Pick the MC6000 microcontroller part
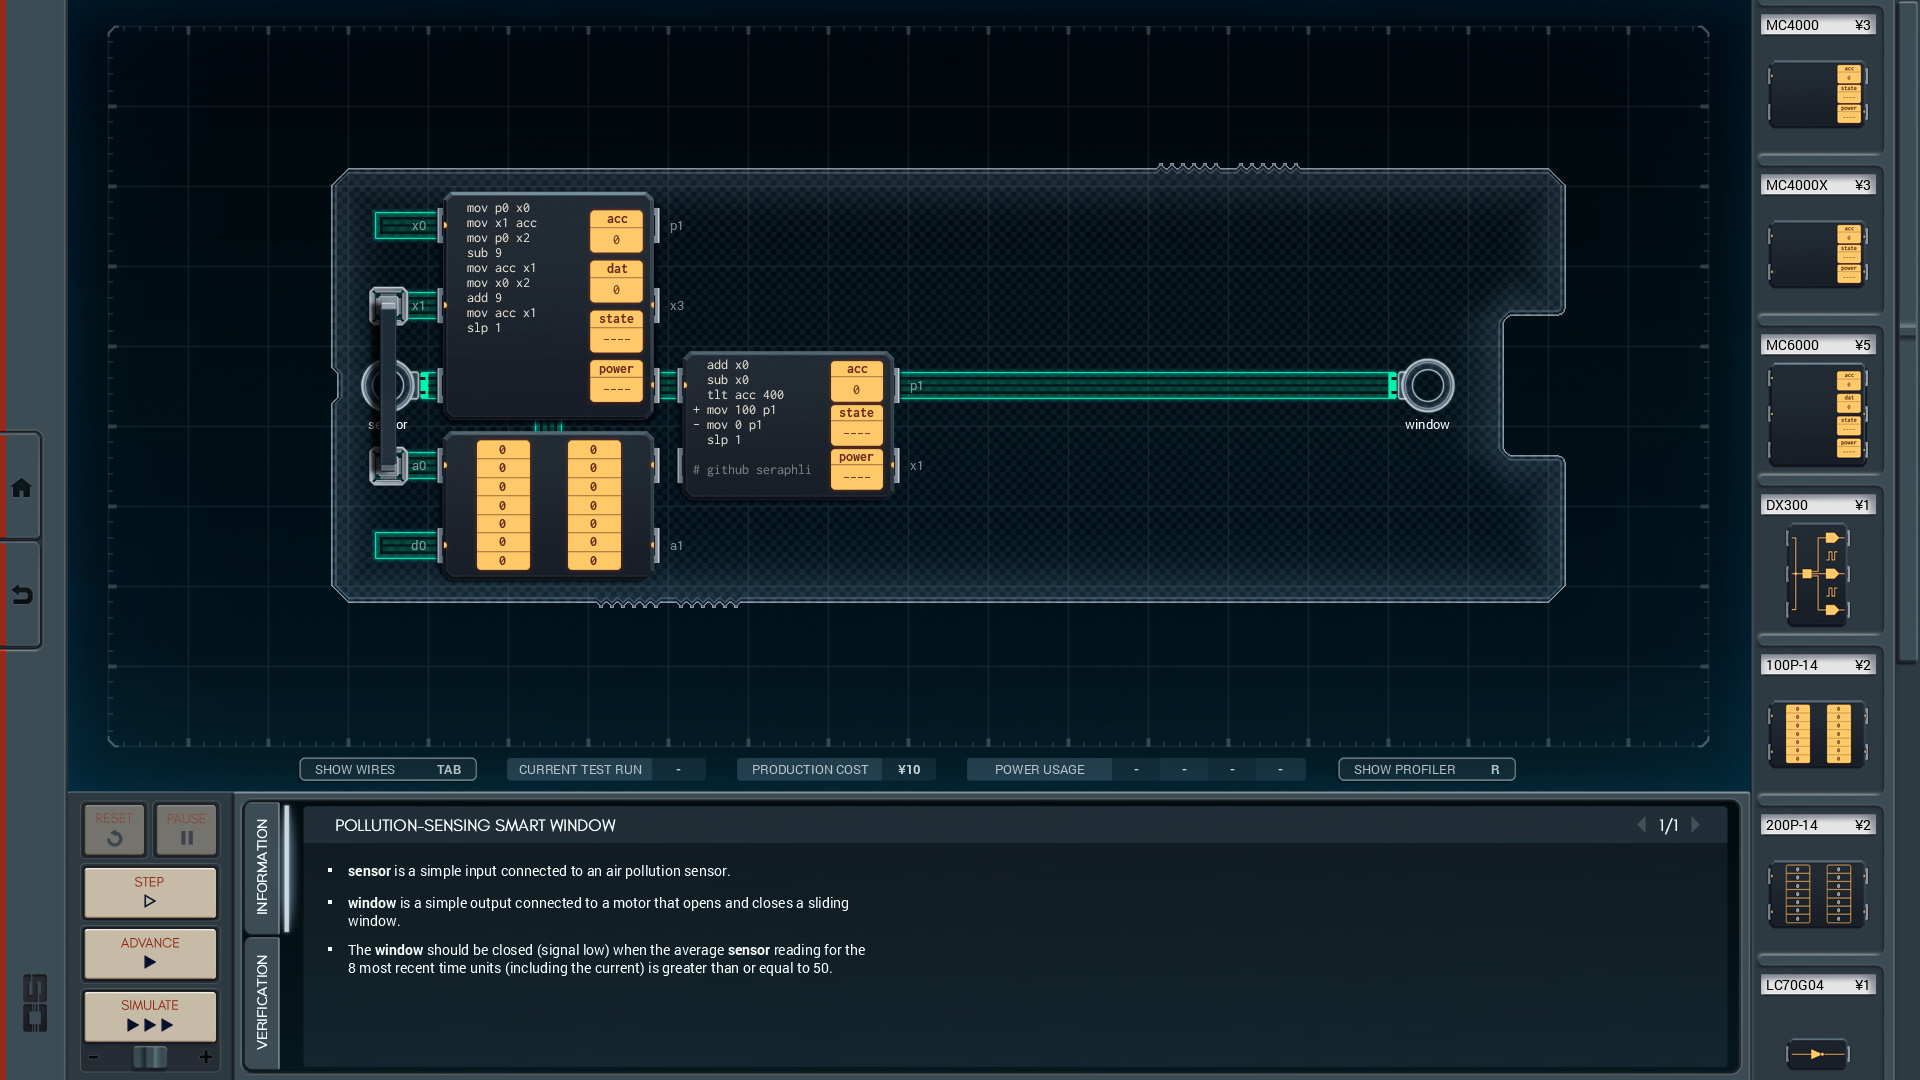 click(1817, 415)
